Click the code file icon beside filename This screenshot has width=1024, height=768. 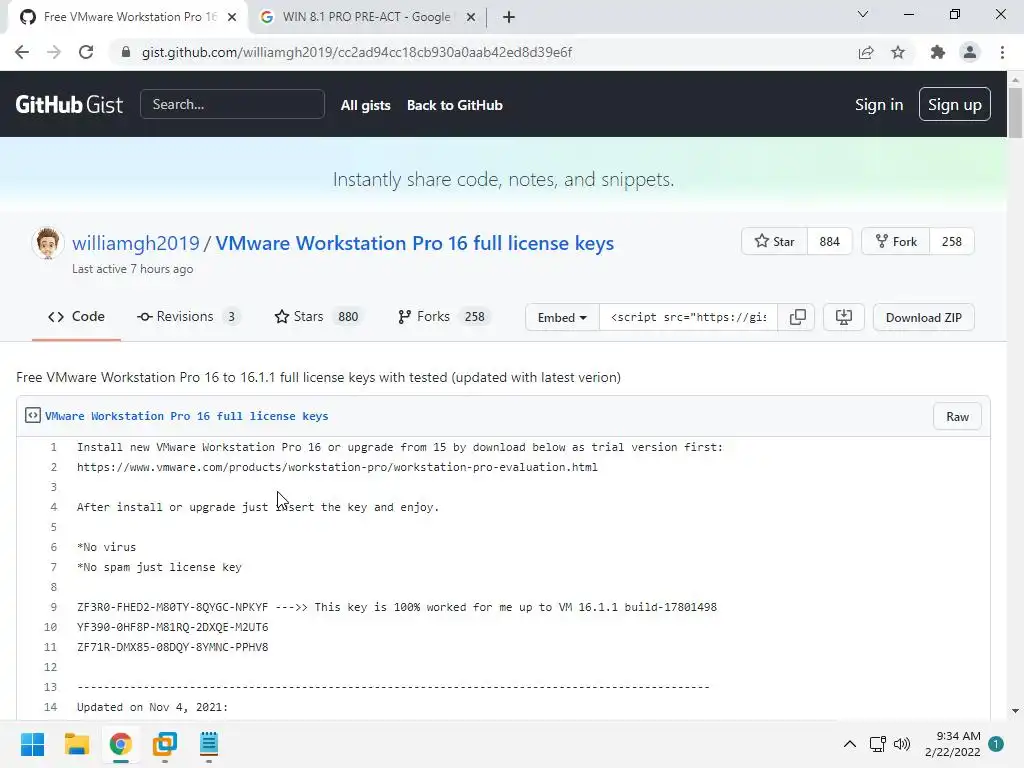33,415
